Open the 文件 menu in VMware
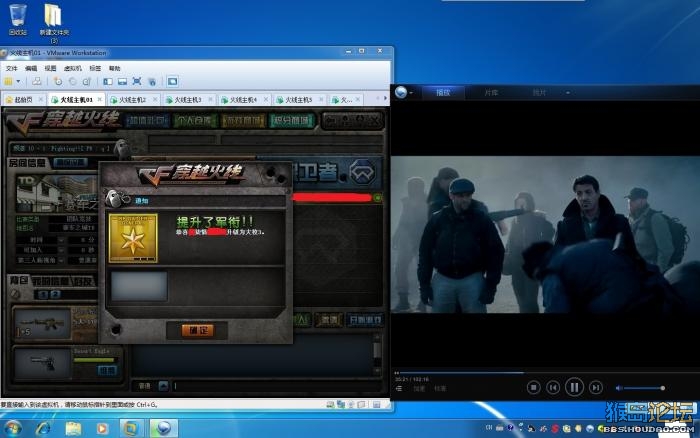Screen dimensions: 700x438 tap(12, 68)
